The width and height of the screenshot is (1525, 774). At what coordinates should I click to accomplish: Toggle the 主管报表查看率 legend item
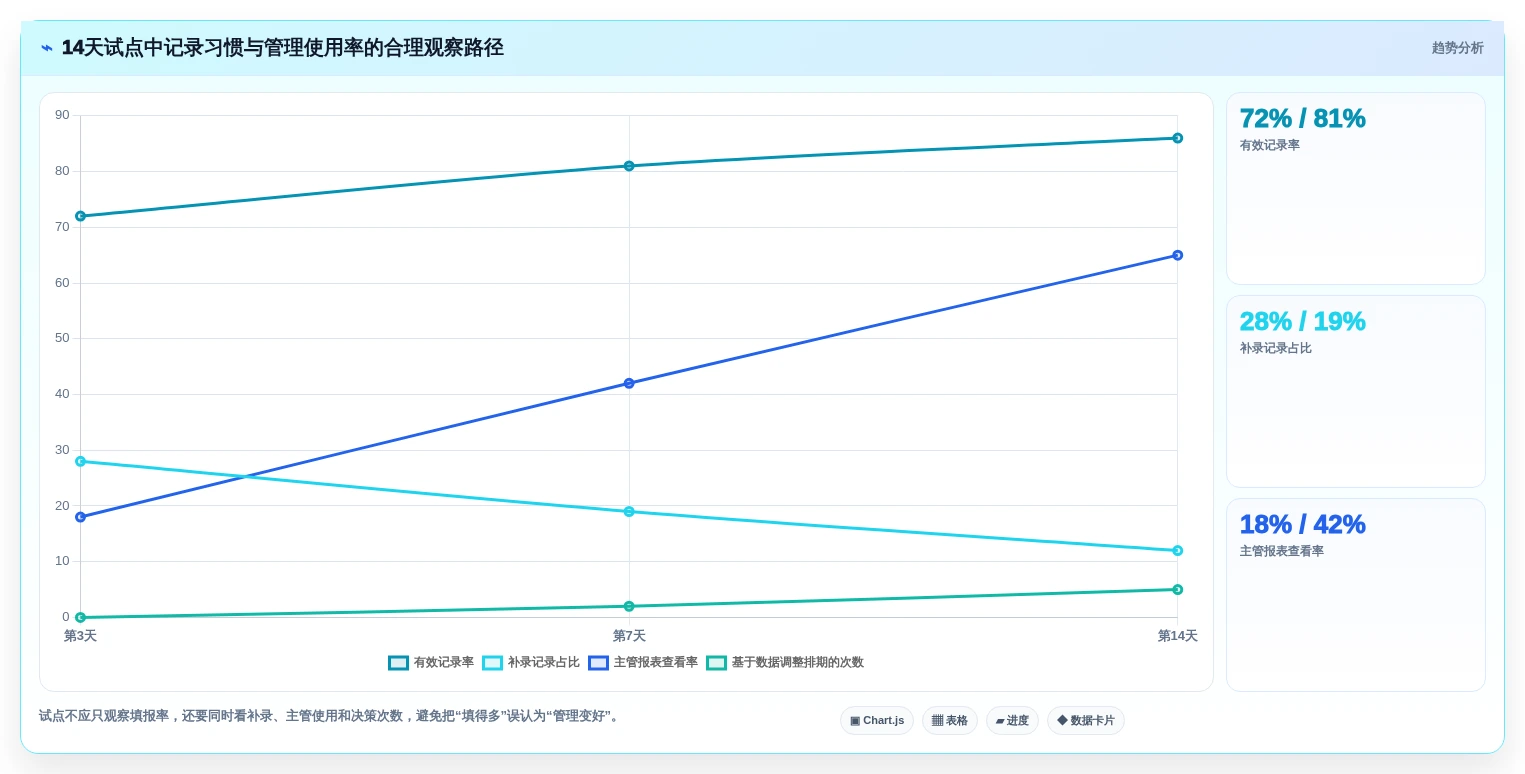pos(643,663)
